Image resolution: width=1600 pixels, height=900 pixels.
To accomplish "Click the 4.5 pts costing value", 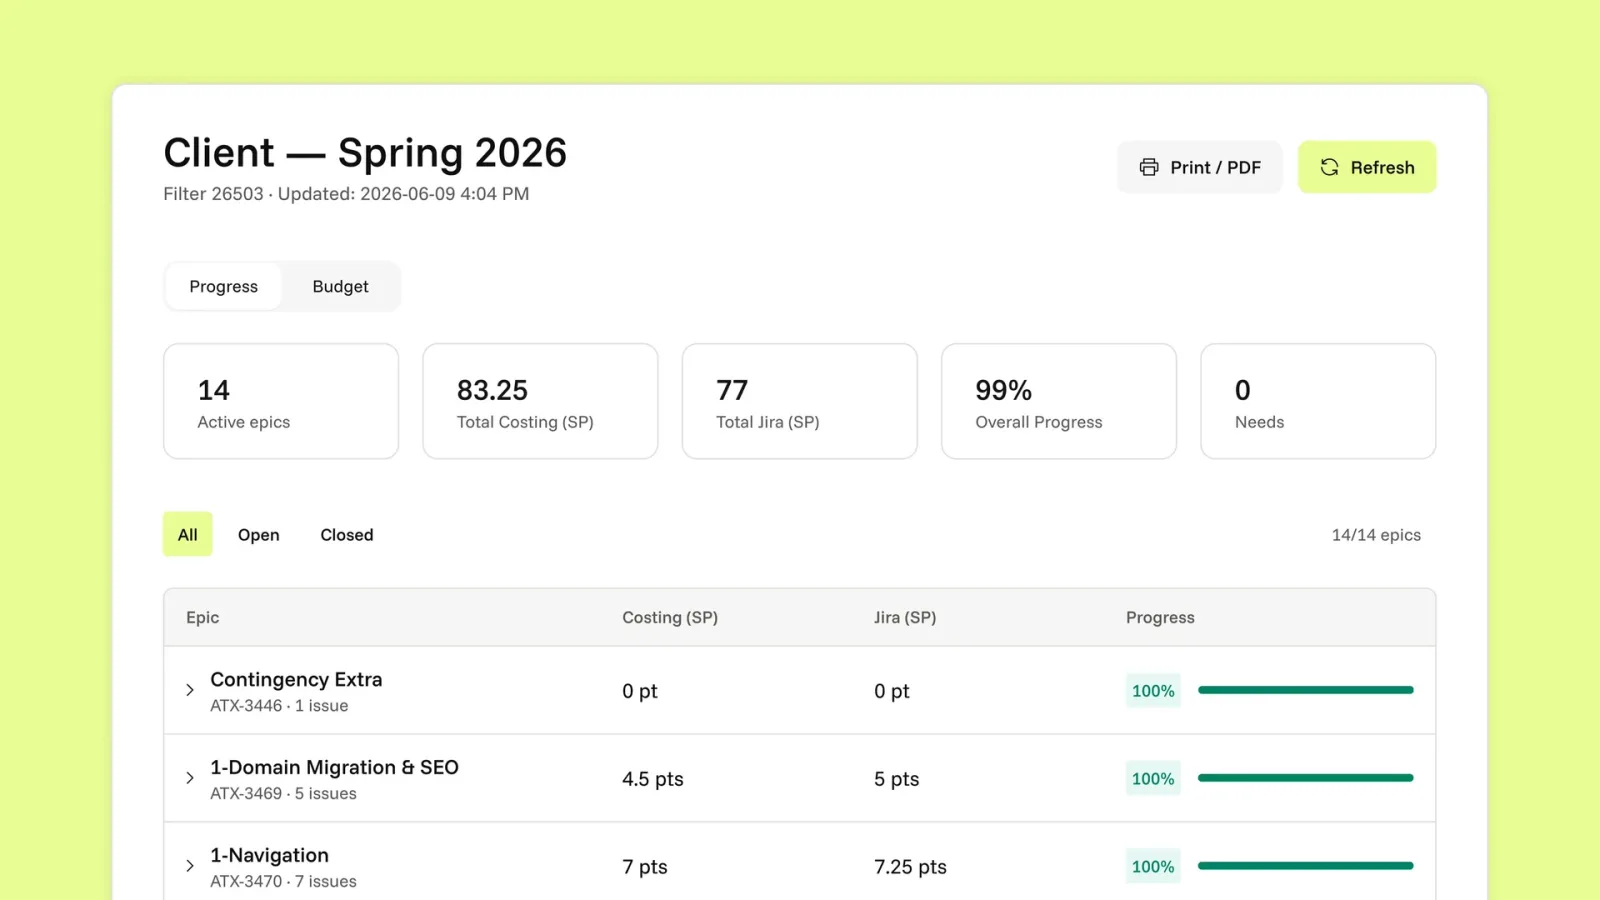I will [x=653, y=779].
